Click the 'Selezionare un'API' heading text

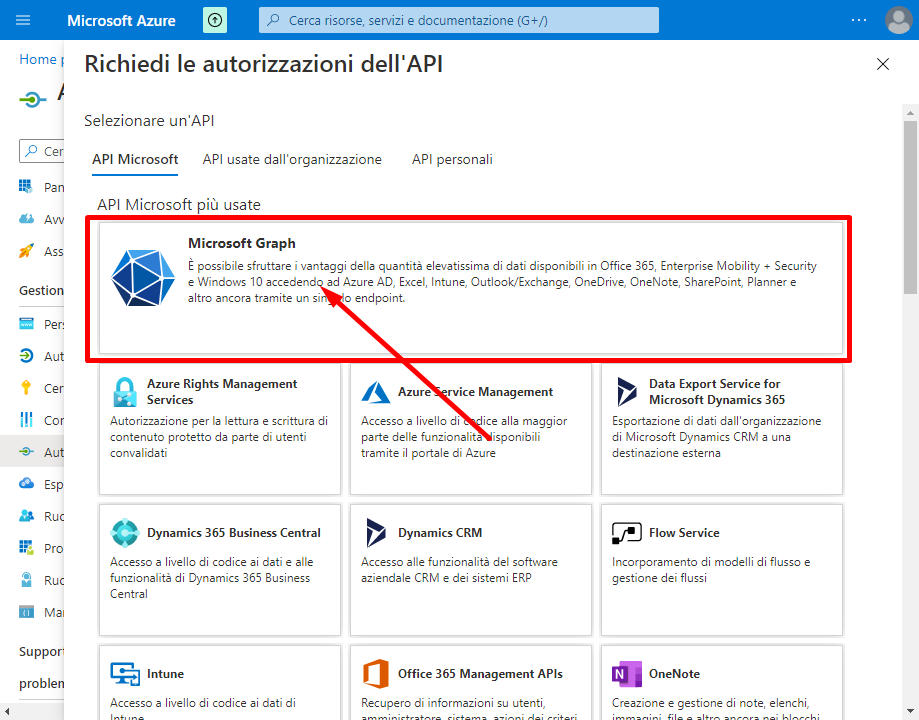point(149,120)
